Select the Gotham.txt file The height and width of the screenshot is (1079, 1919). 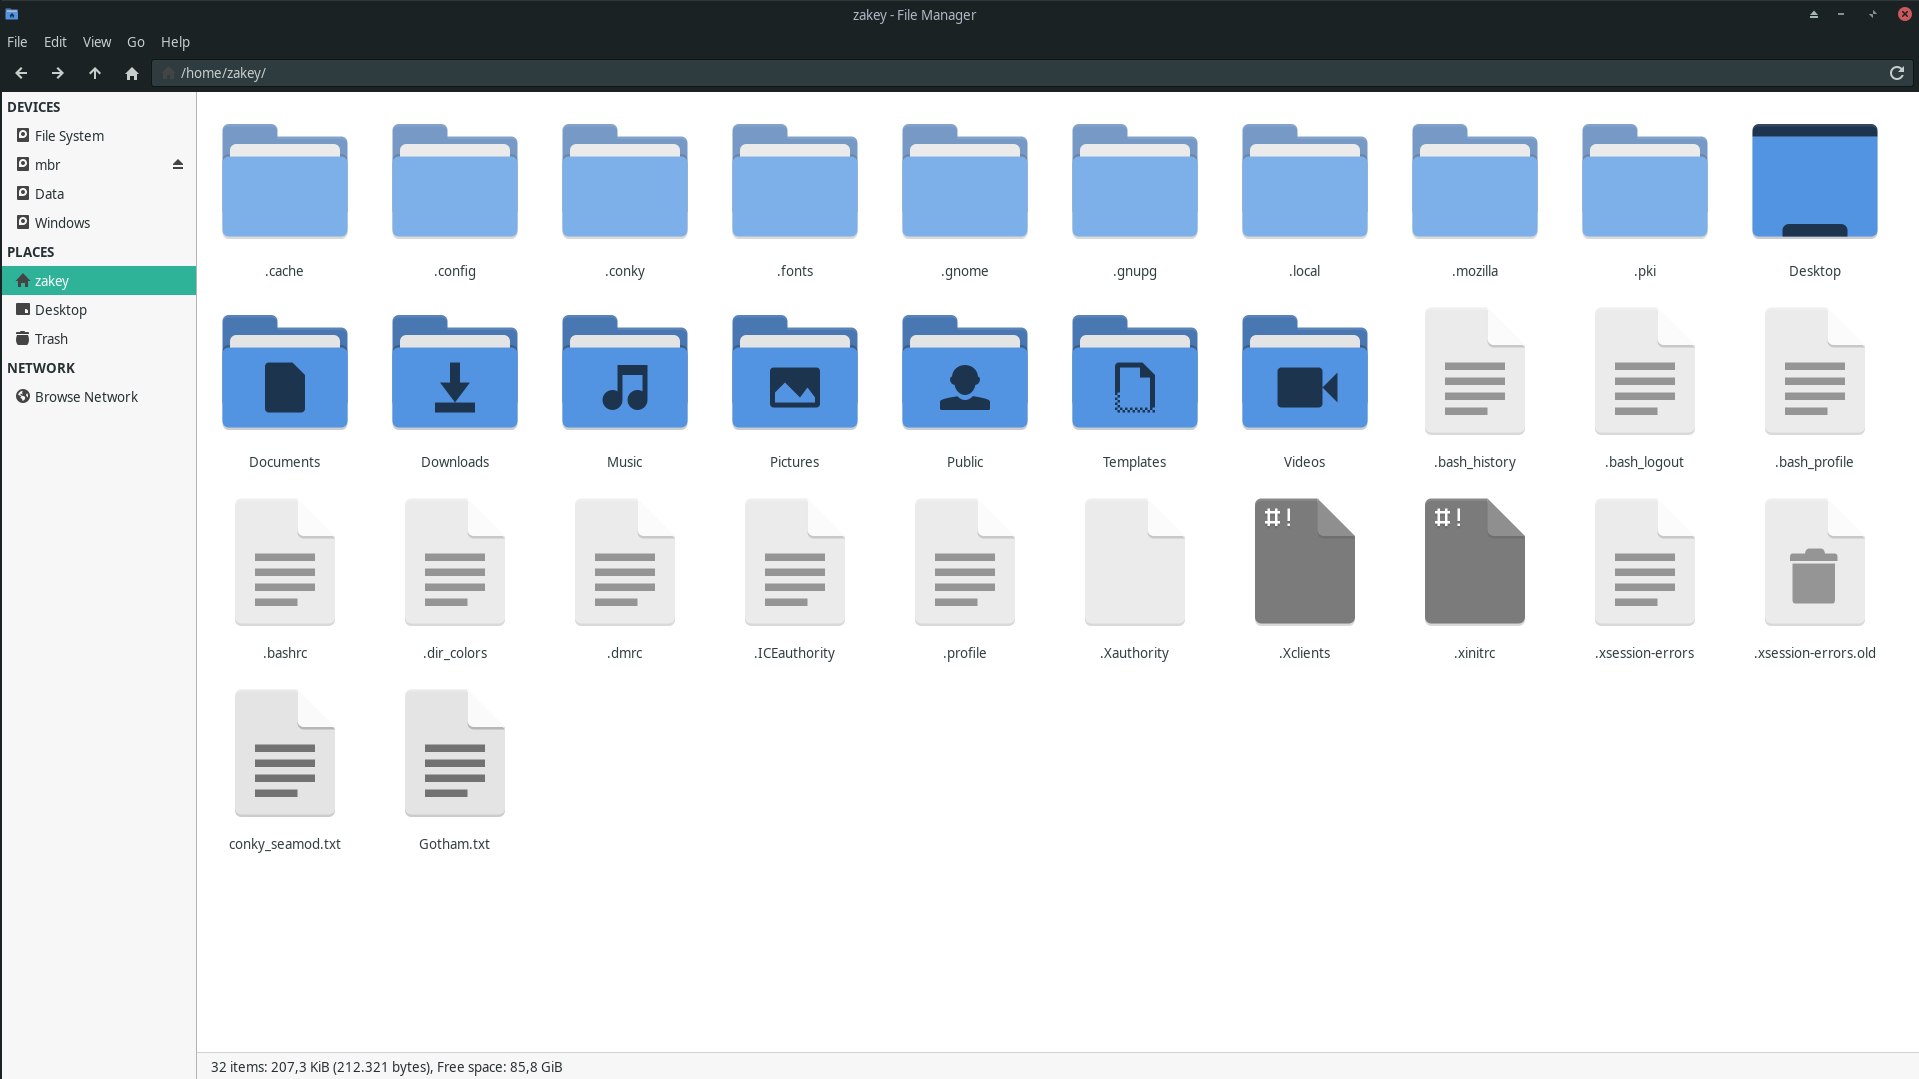click(x=455, y=753)
